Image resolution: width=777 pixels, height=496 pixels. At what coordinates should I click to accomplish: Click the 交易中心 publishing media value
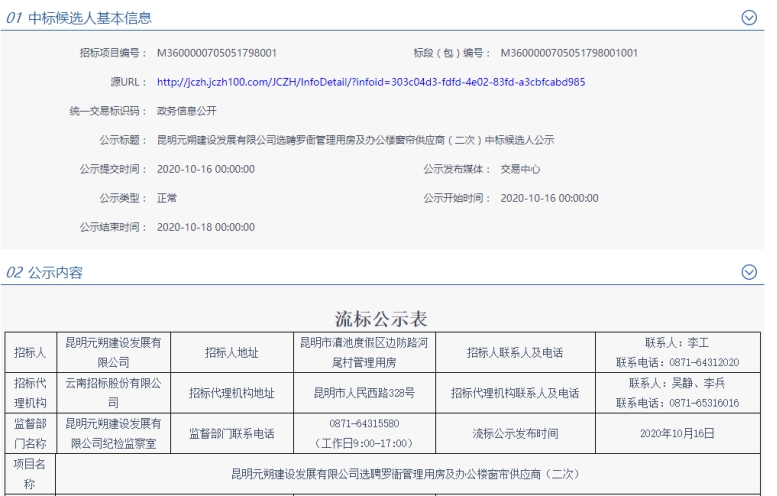pyautogui.click(x=520, y=169)
